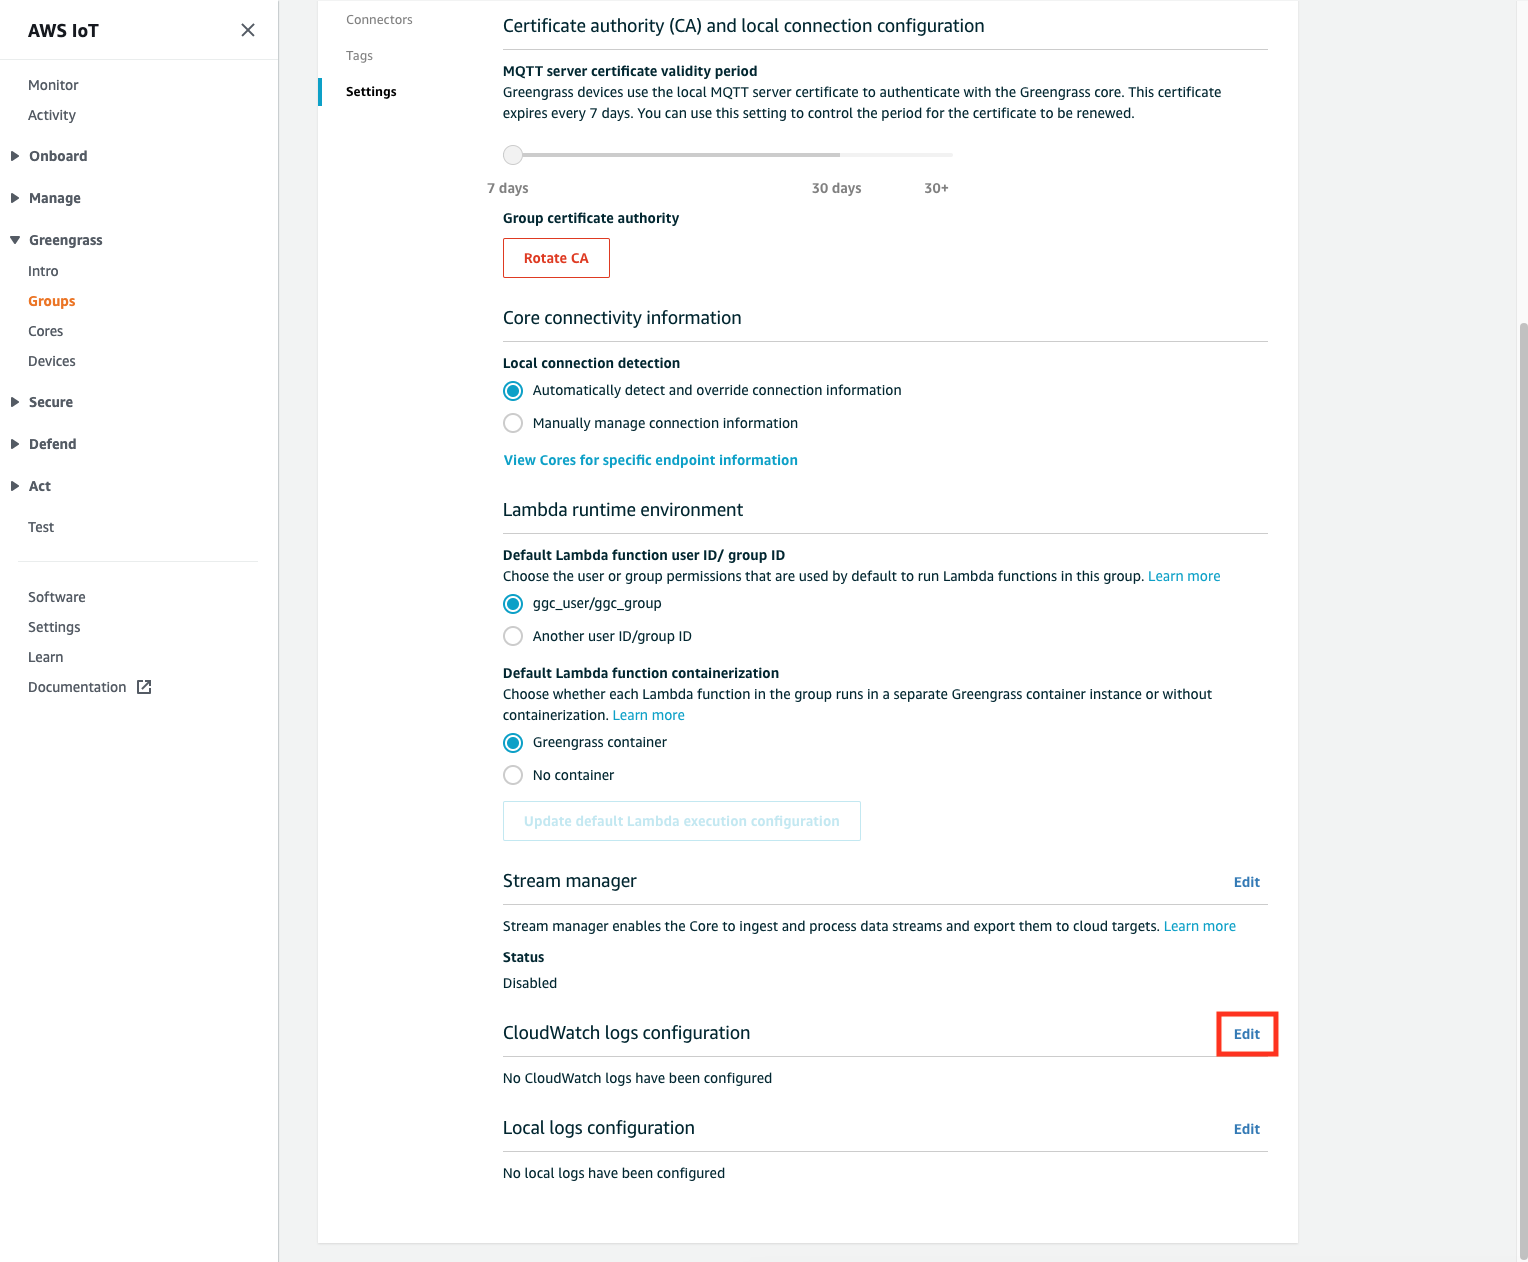
Task: Click Update default Lambda execution configuration
Action: (x=681, y=821)
